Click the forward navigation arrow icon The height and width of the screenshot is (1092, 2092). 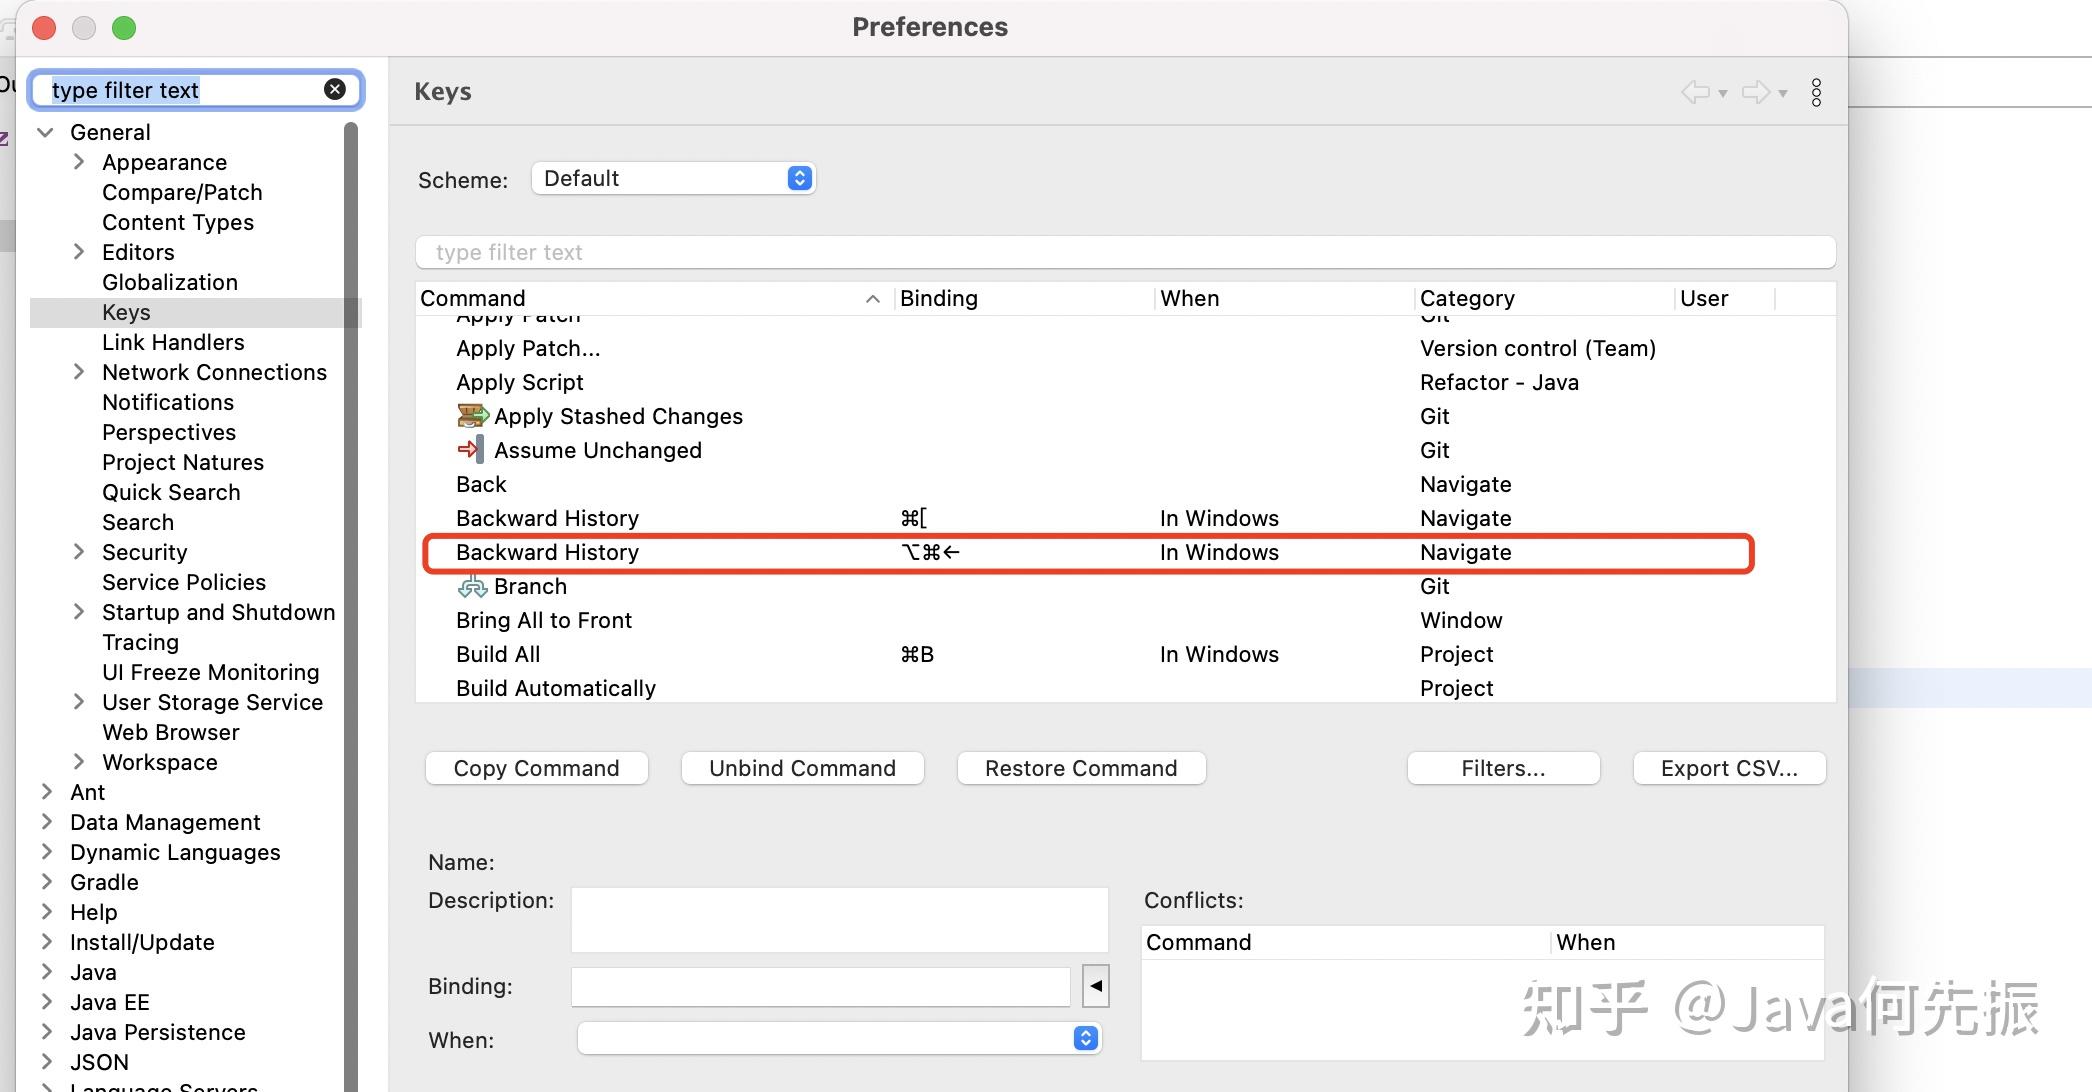click(1756, 93)
